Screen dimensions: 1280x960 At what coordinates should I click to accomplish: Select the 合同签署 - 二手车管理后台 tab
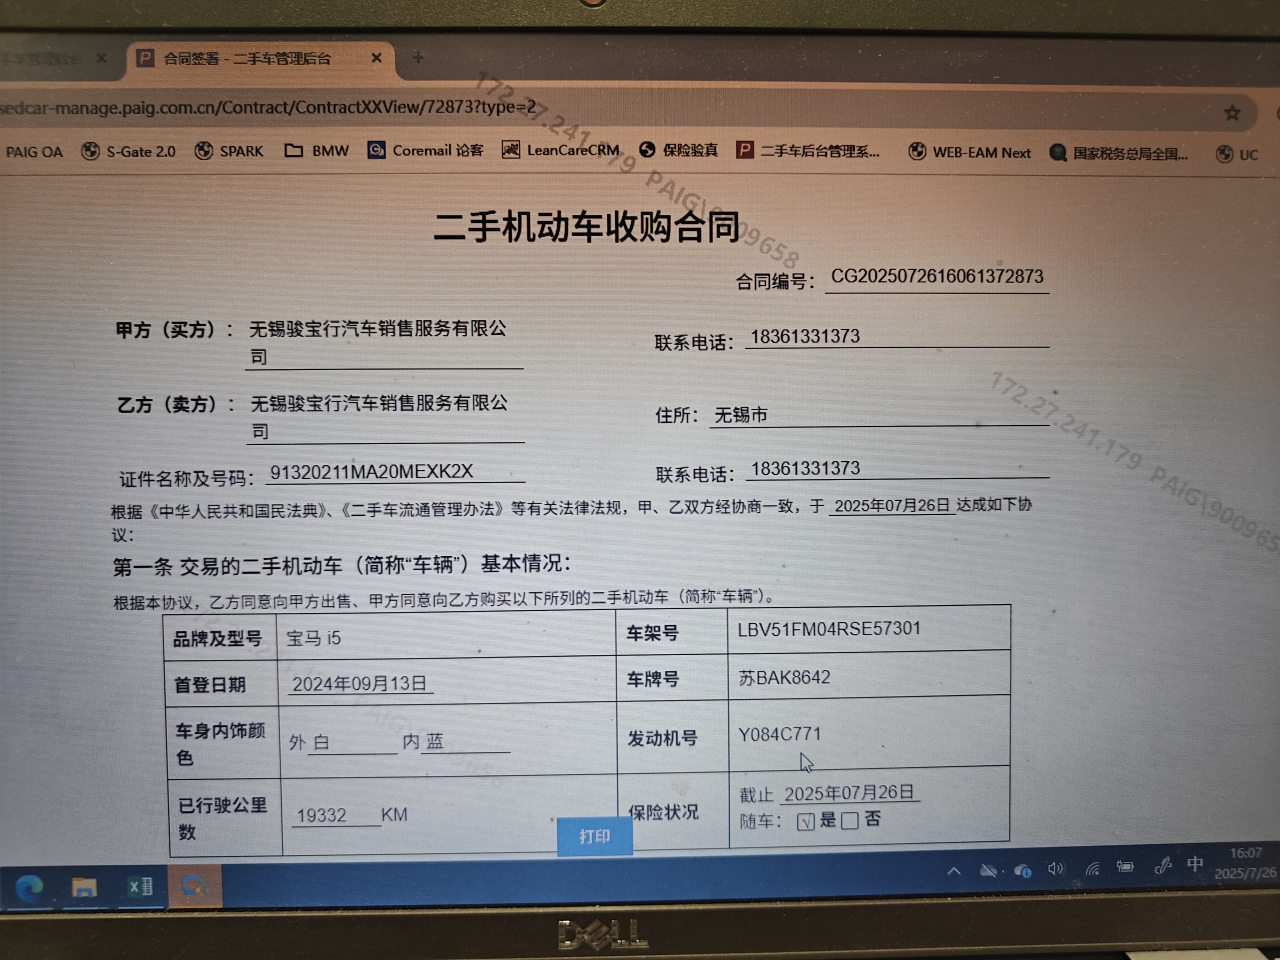(x=247, y=59)
